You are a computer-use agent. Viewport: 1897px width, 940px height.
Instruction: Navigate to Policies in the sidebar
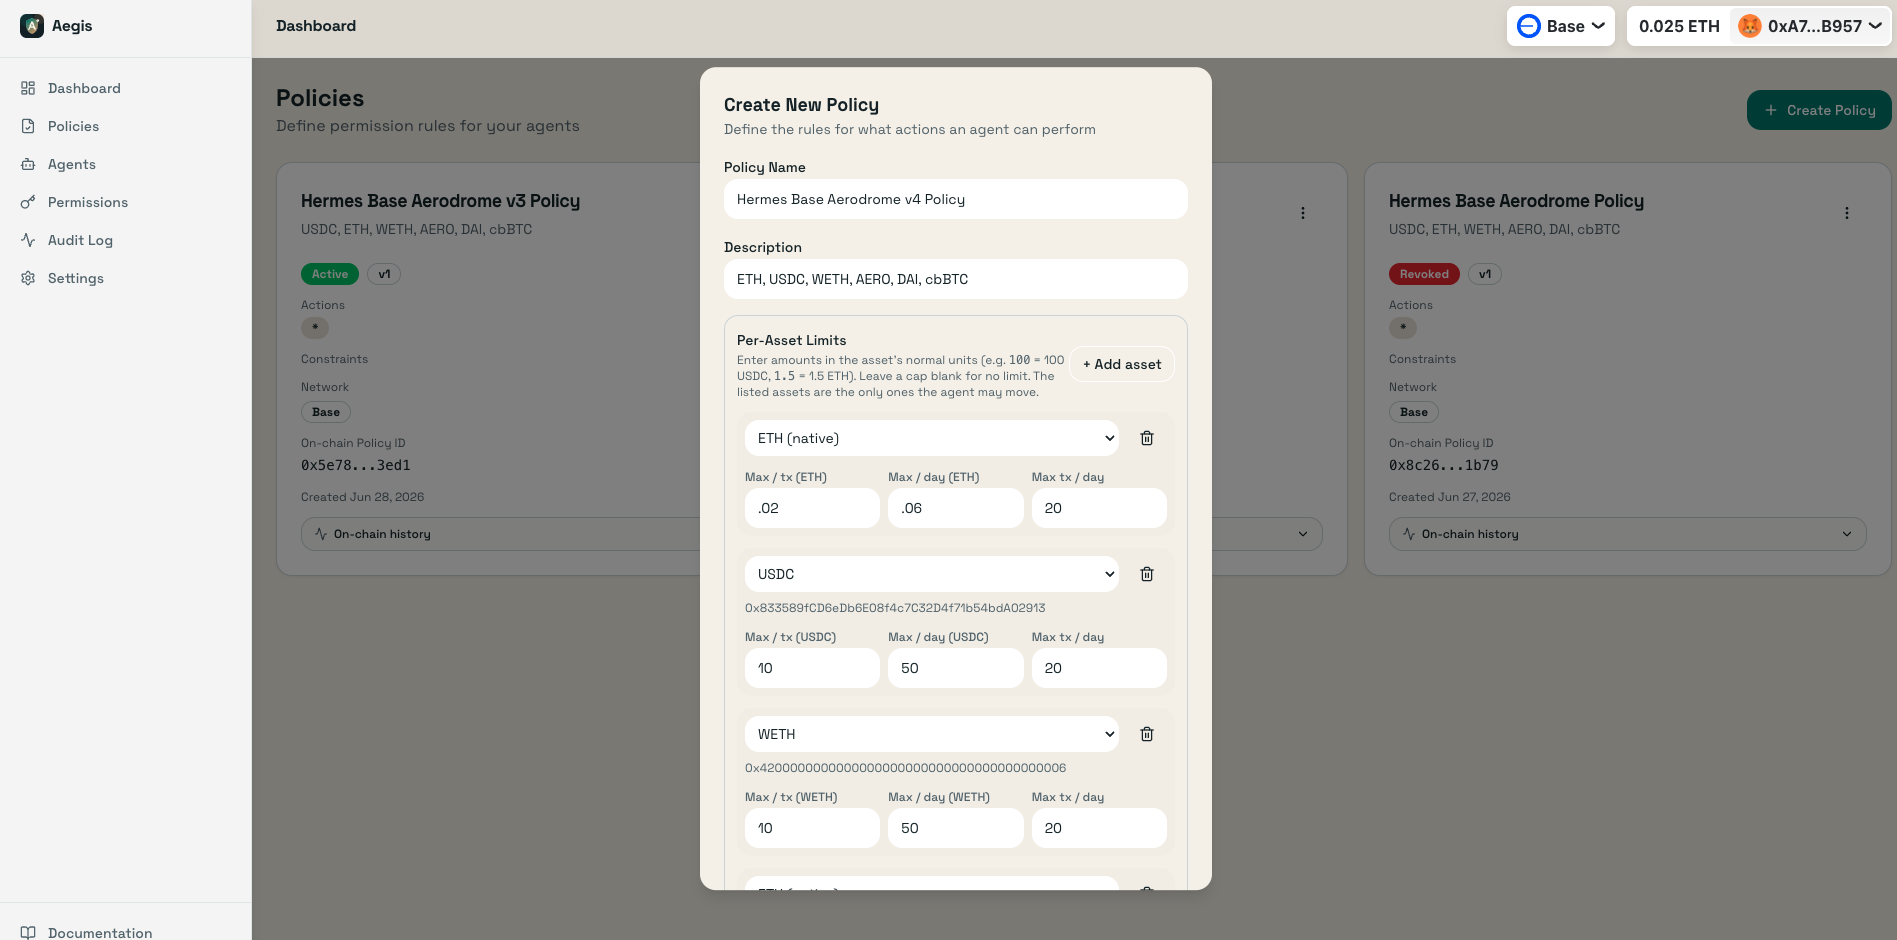(x=73, y=126)
